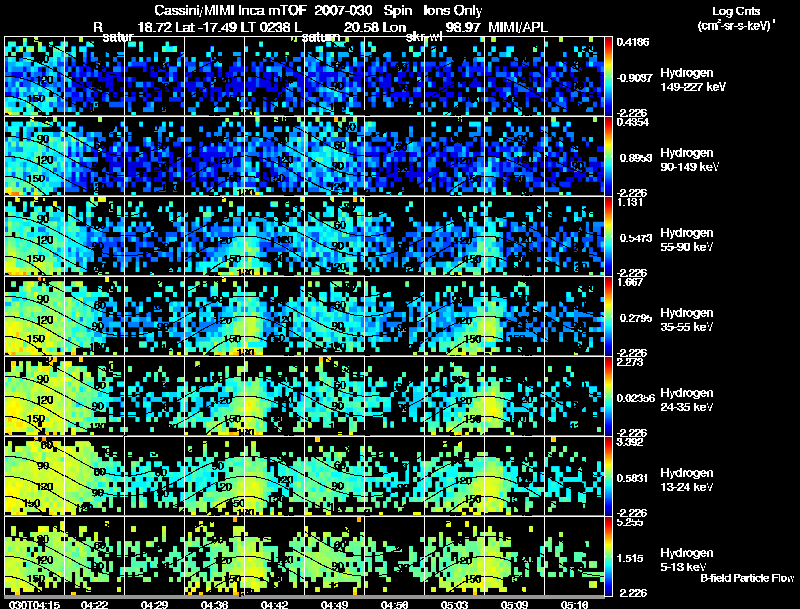Click the 'Log Cnts' units heading
800x609 pixels.
pyautogui.click(x=736, y=11)
